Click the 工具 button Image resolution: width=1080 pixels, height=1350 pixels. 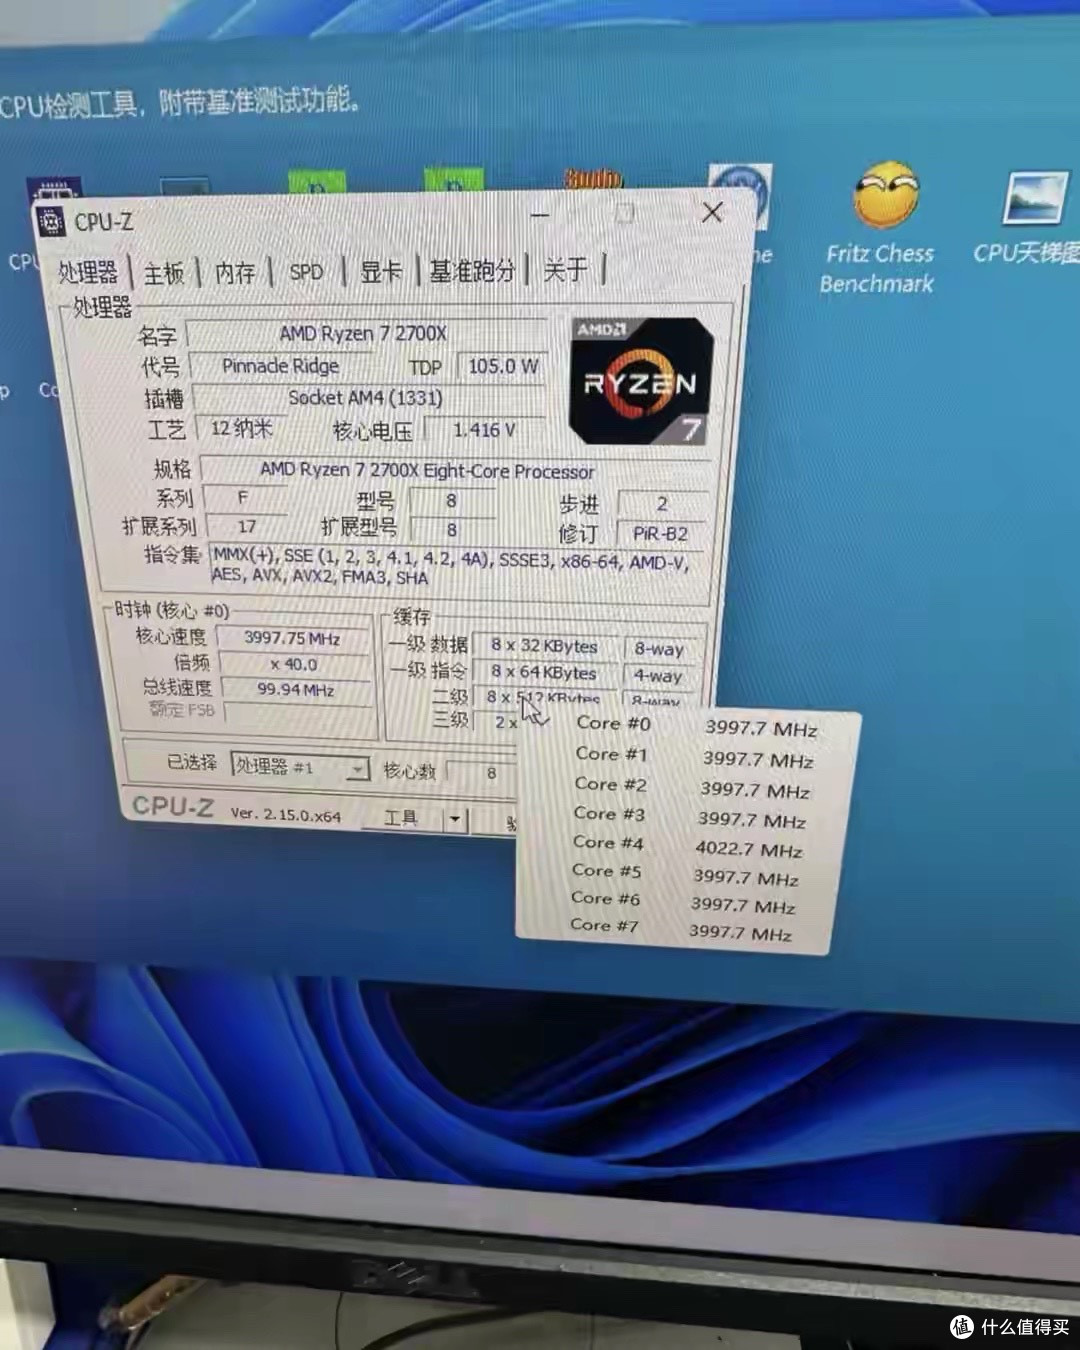[x=401, y=818]
